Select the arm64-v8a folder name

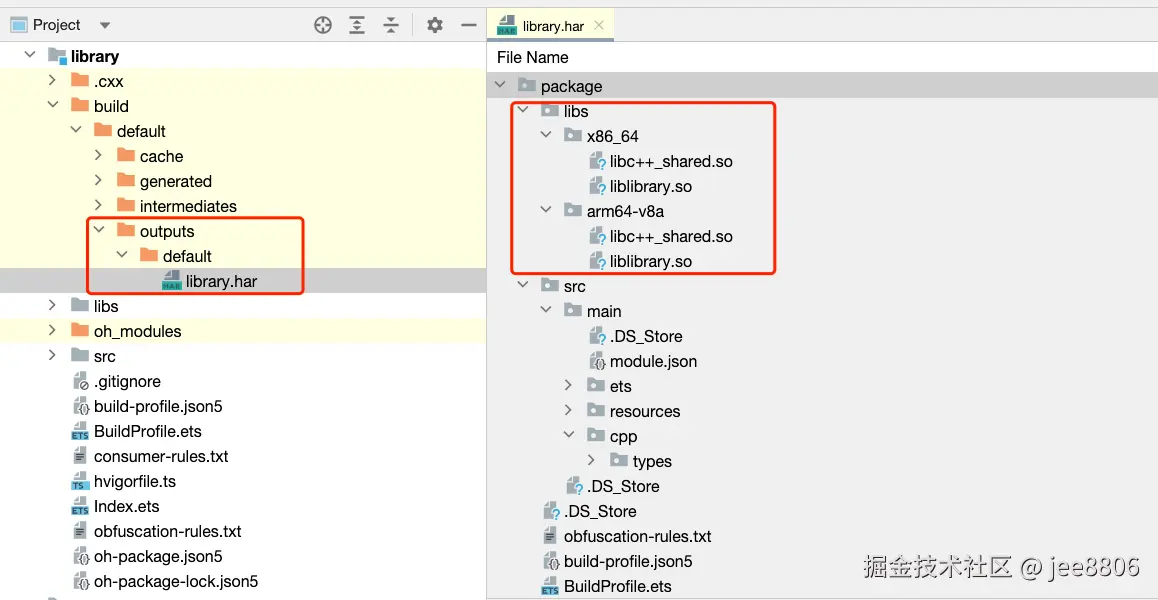(626, 211)
